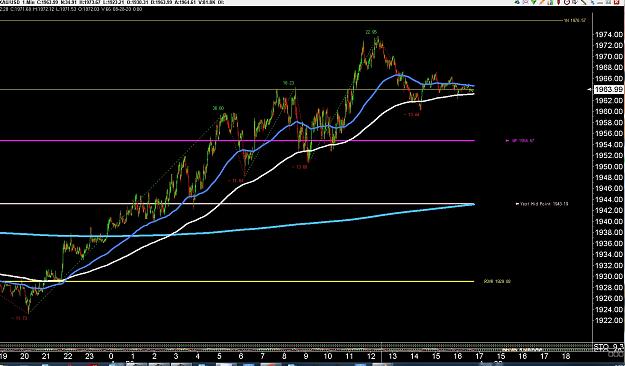Click the 22.95 swing high label
This screenshot has height=366, width=625.
pos(371,32)
